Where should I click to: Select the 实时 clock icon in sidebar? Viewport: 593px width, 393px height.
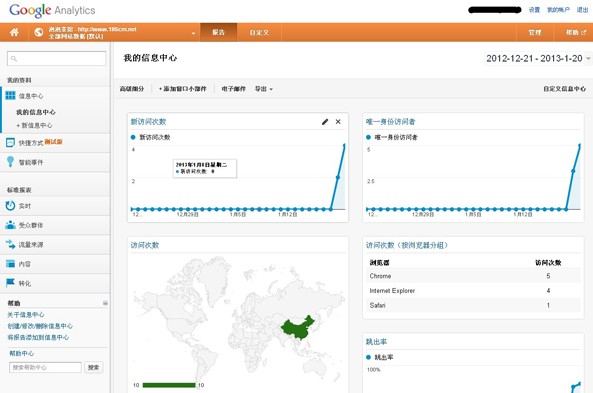(10, 205)
